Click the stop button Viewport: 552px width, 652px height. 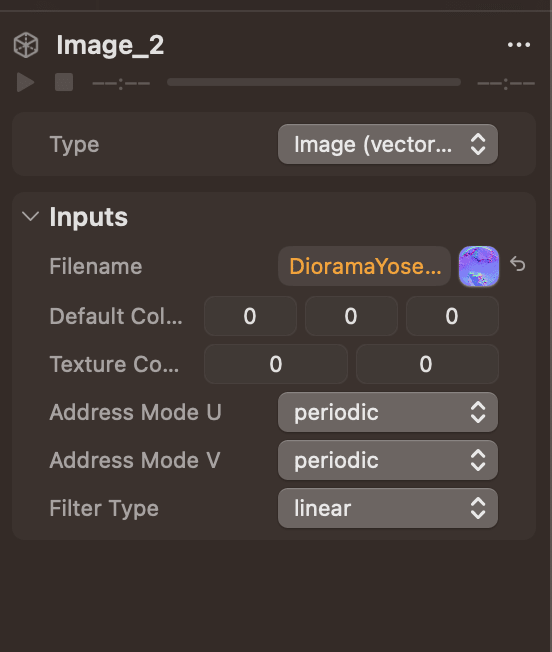click(x=64, y=82)
